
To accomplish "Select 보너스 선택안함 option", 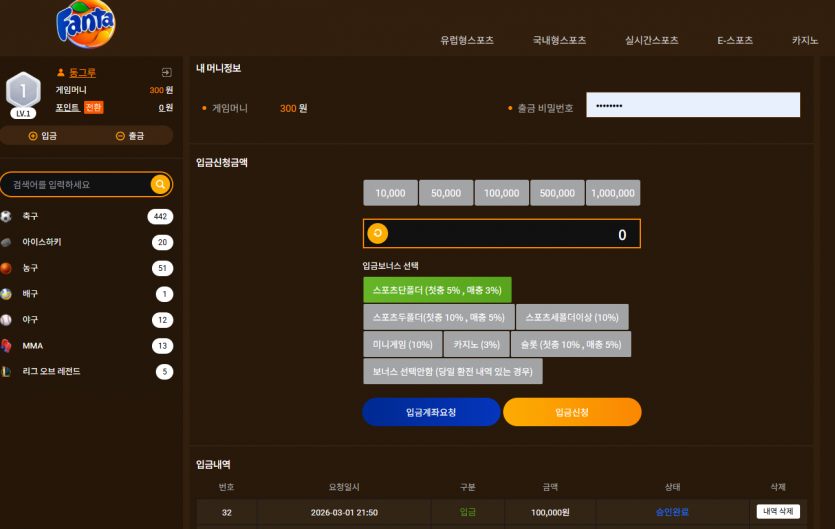I will tap(453, 371).
